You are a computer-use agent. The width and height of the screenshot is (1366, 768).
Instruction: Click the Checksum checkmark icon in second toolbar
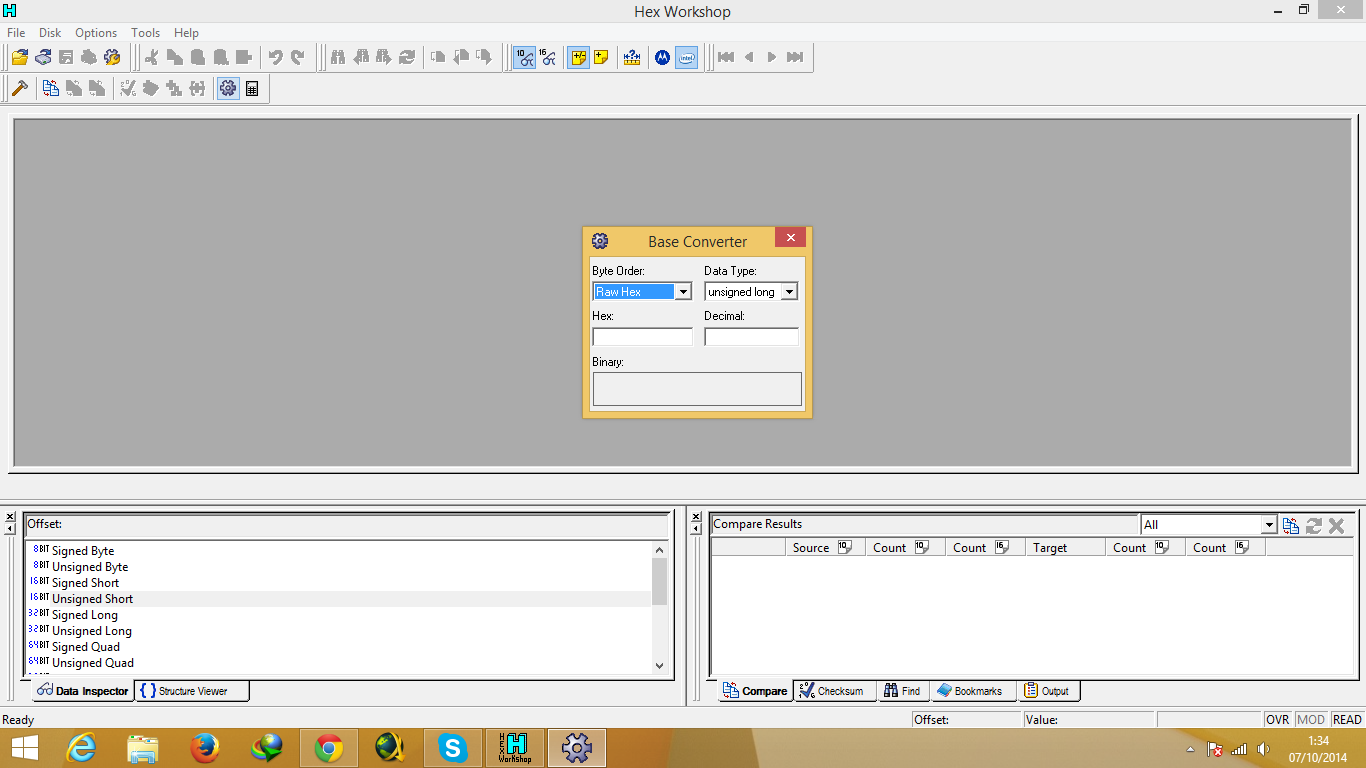(x=128, y=88)
